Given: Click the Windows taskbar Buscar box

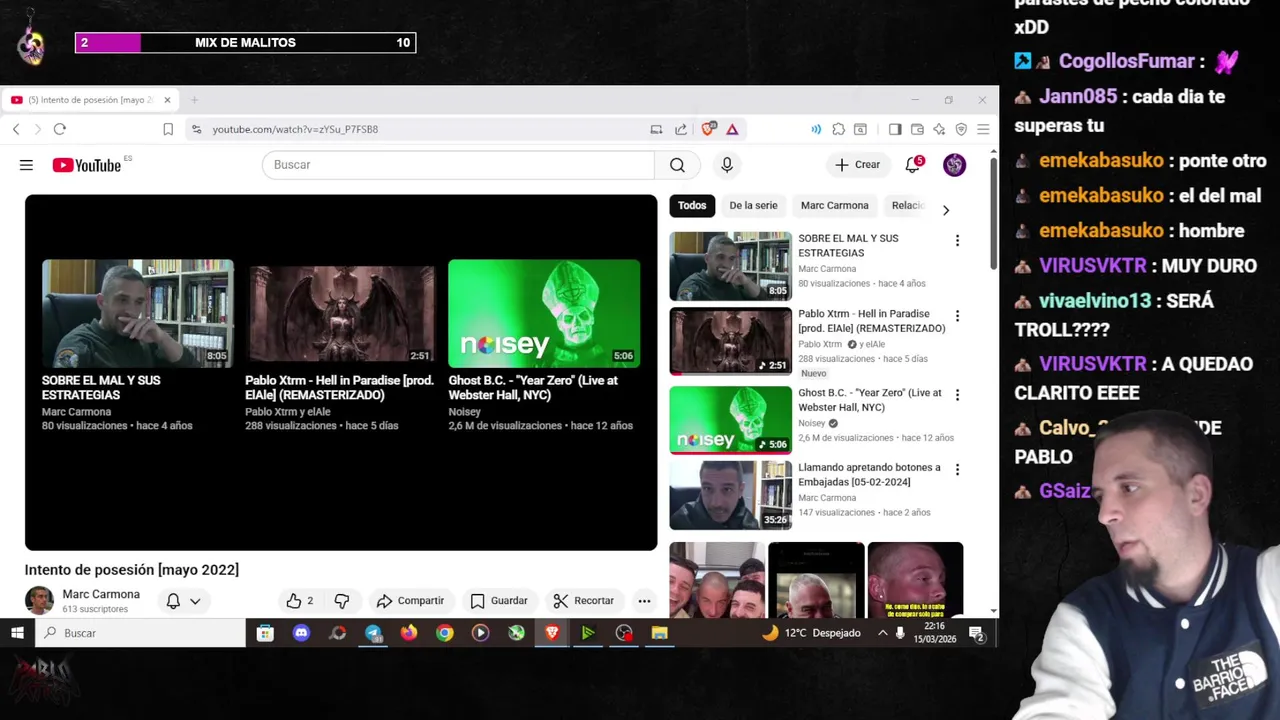Looking at the screenshot, I should pos(140,633).
